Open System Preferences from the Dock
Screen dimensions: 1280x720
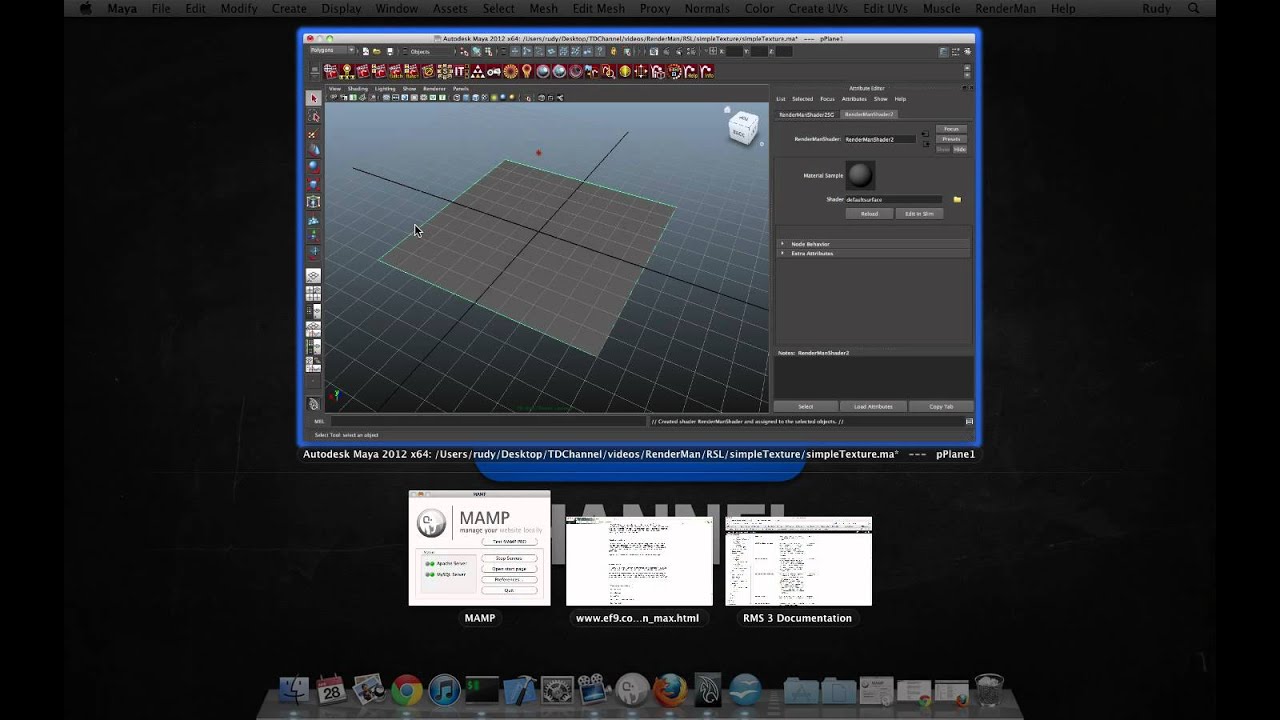pyautogui.click(x=557, y=690)
